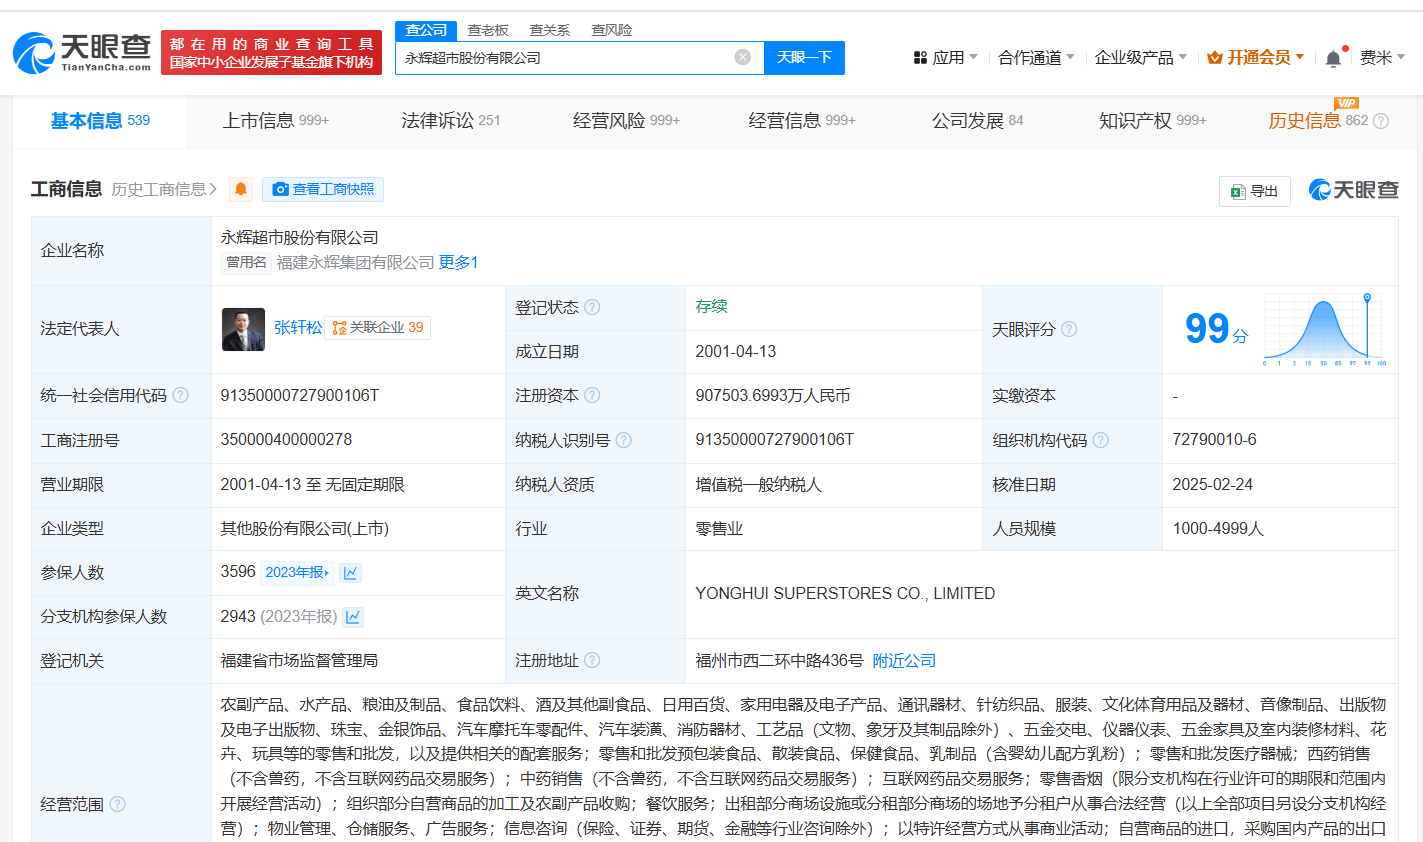Open the 登记状态 help question icon

592,307
